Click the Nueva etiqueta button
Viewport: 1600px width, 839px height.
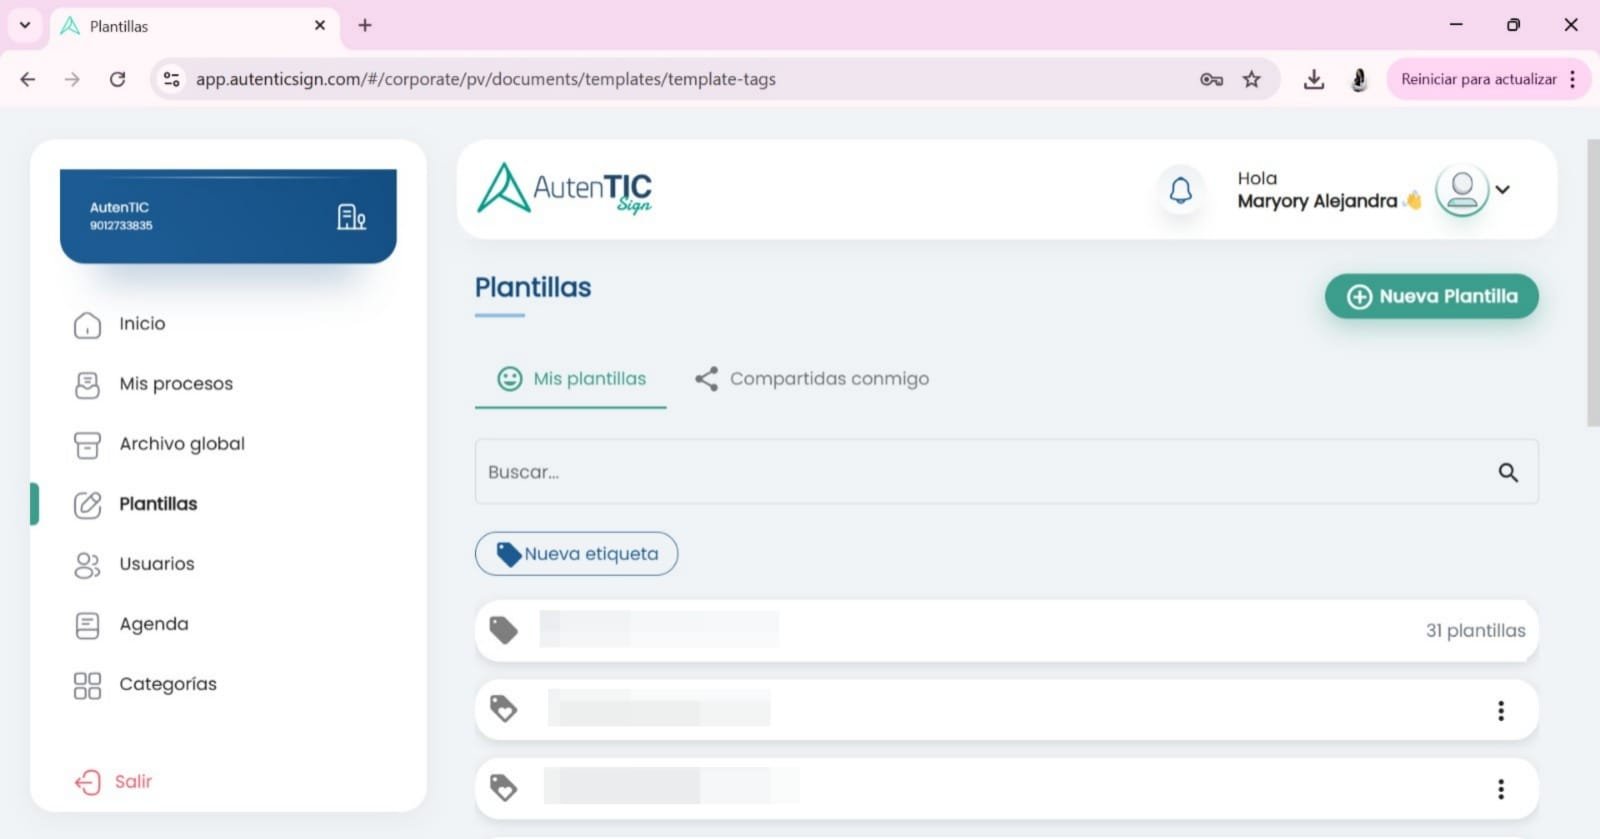tap(576, 554)
